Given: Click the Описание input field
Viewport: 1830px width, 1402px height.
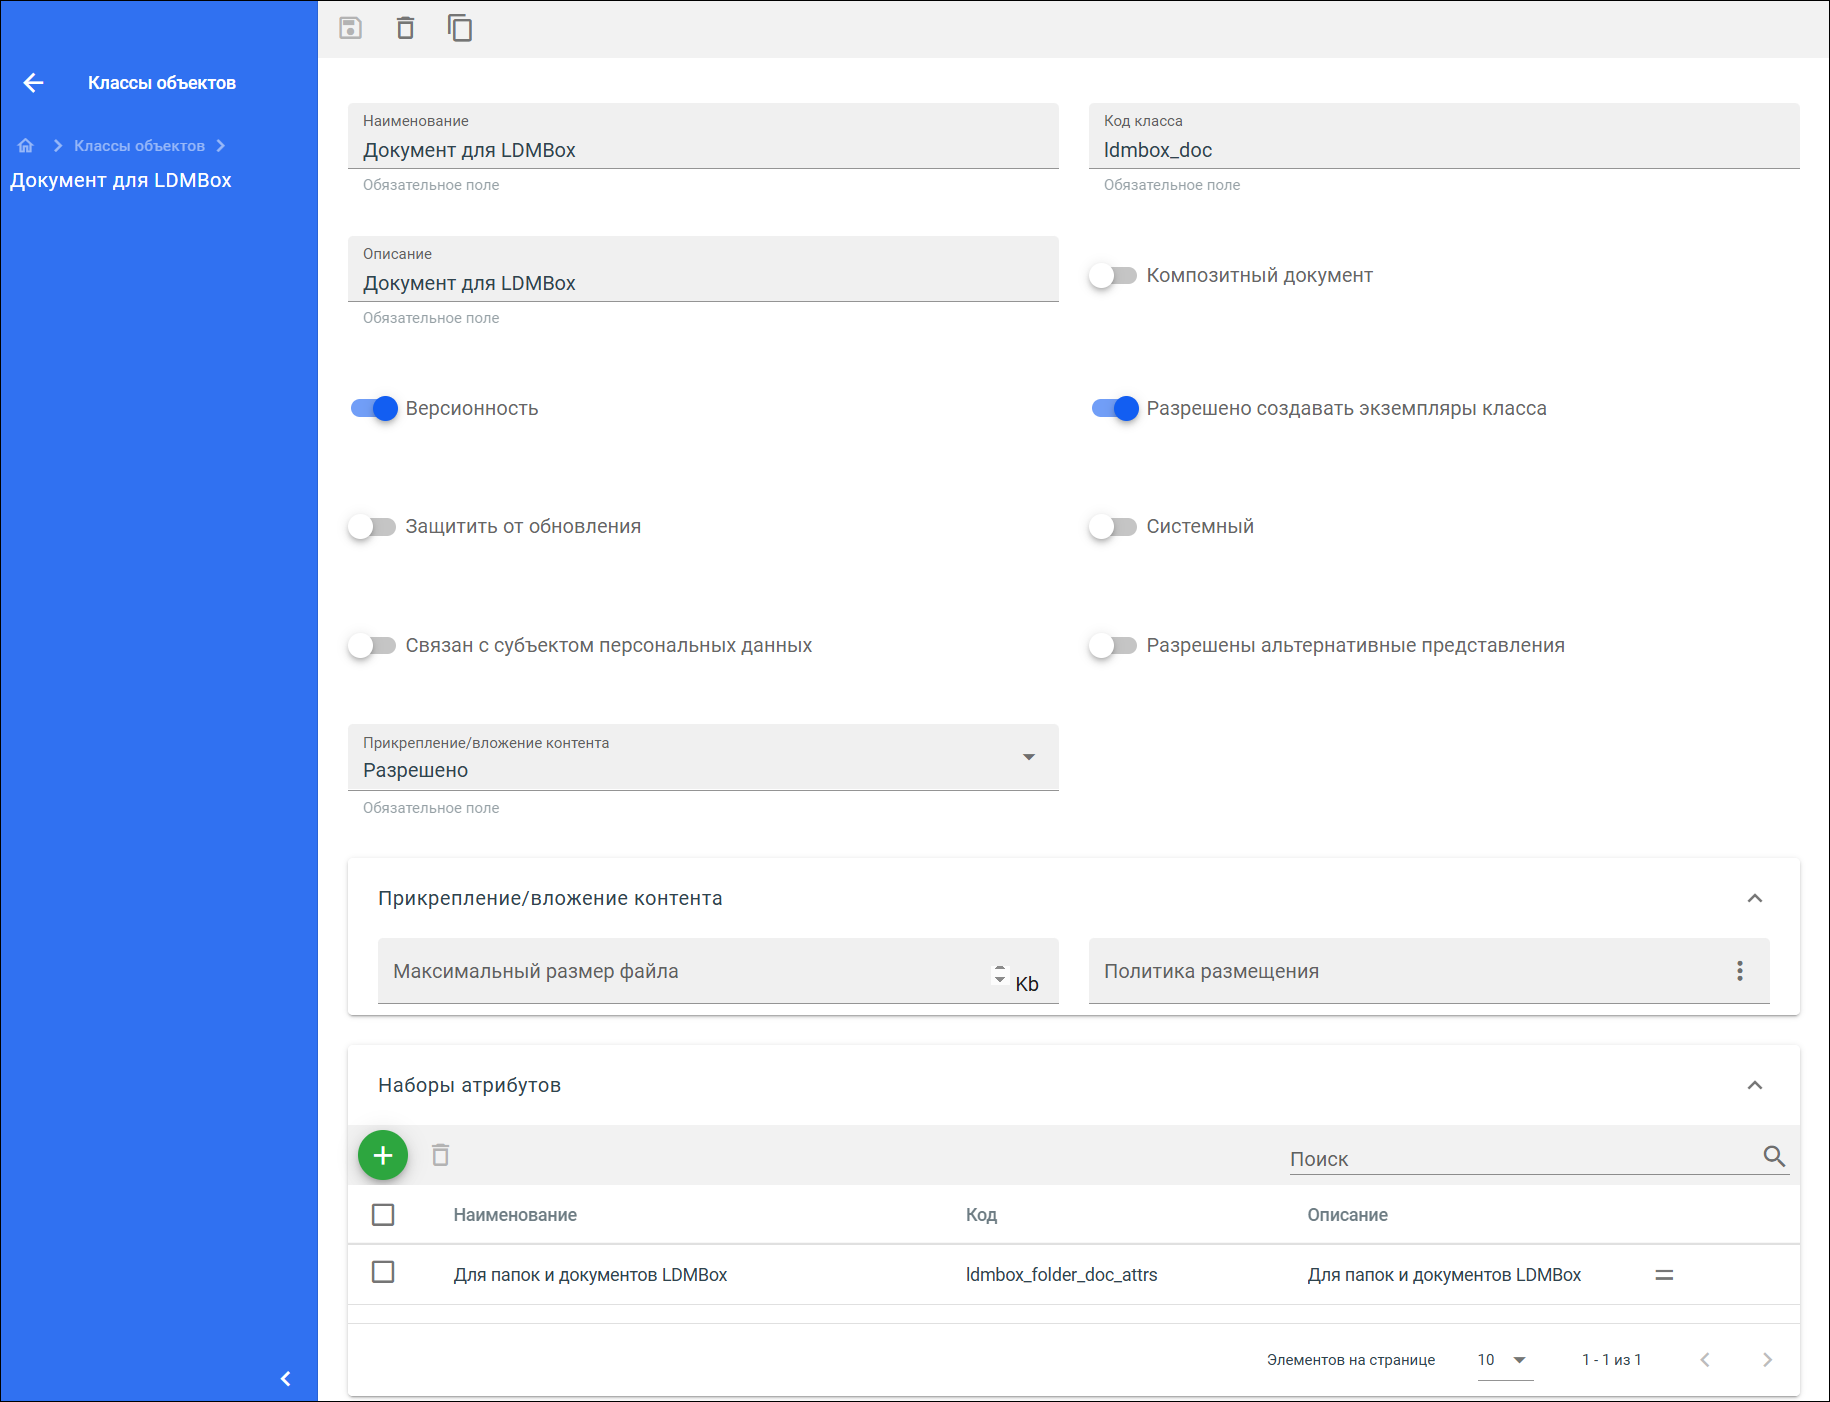Looking at the screenshot, I should (703, 269).
